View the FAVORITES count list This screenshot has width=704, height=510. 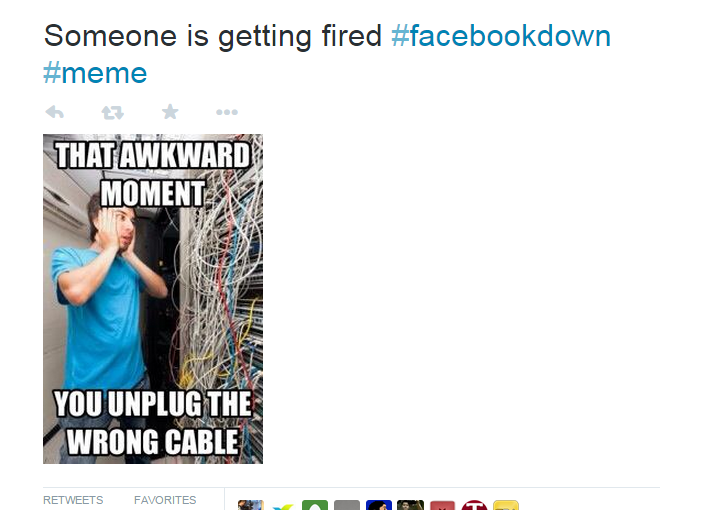[x=165, y=500]
